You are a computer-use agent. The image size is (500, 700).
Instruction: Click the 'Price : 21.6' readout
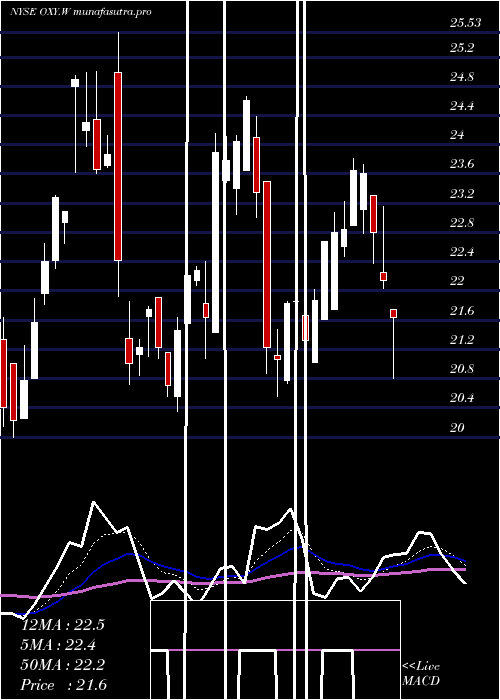tap(64, 685)
